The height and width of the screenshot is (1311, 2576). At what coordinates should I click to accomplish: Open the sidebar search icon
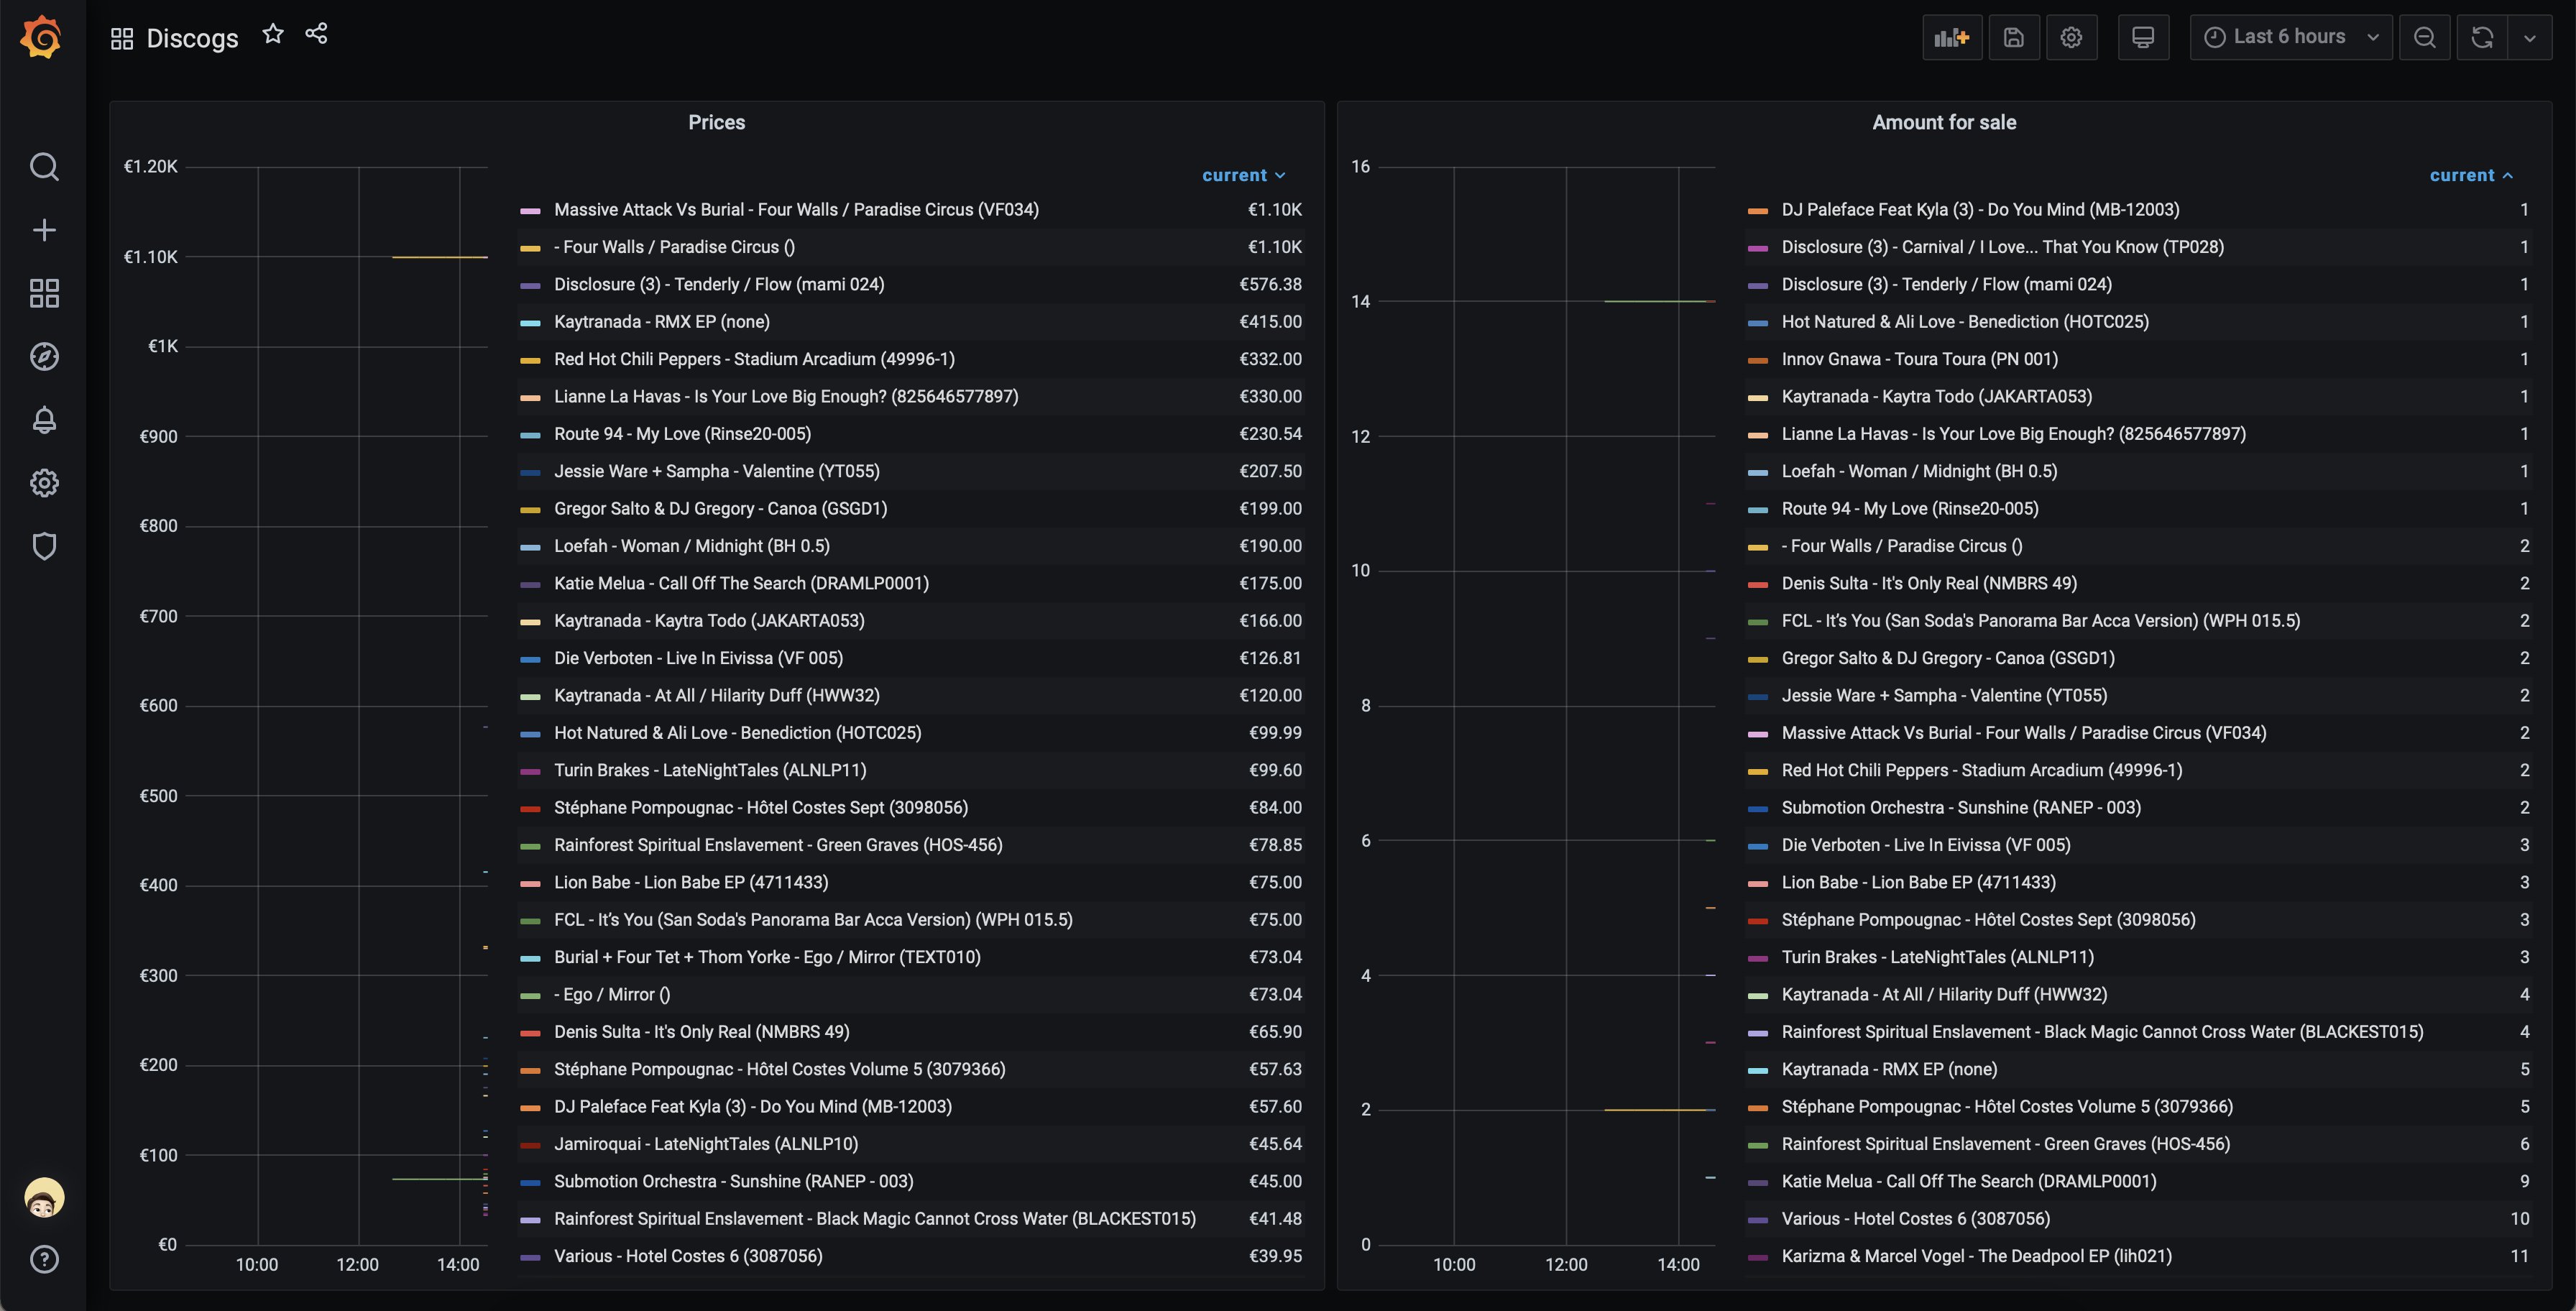pos(44,166)
